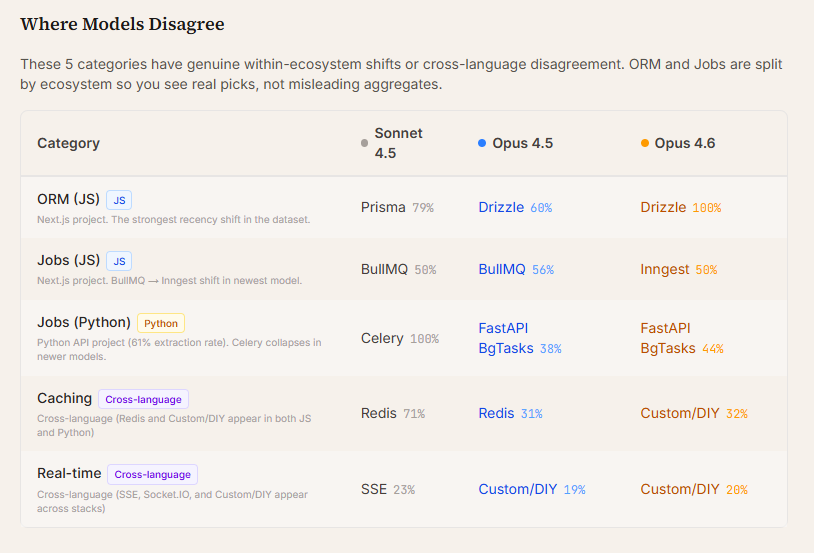Click 'Redis 31%' in Caching row
814x553 pixels.
pos(510,413)
